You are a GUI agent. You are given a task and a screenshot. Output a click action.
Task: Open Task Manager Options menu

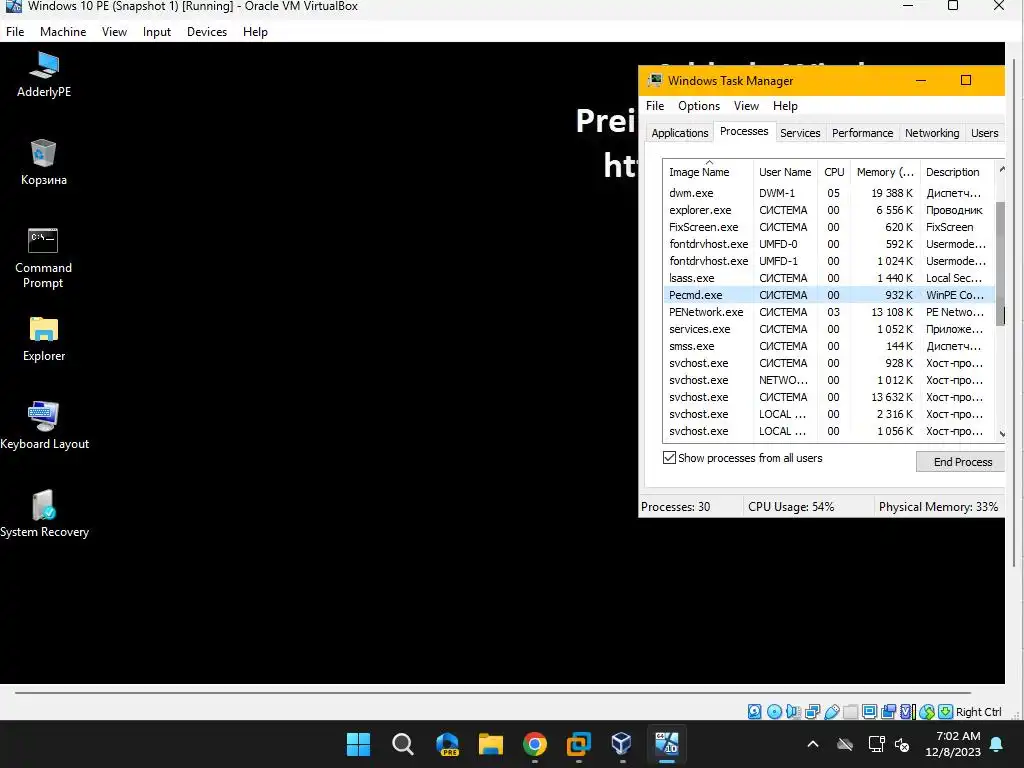(x=699, y=106)
